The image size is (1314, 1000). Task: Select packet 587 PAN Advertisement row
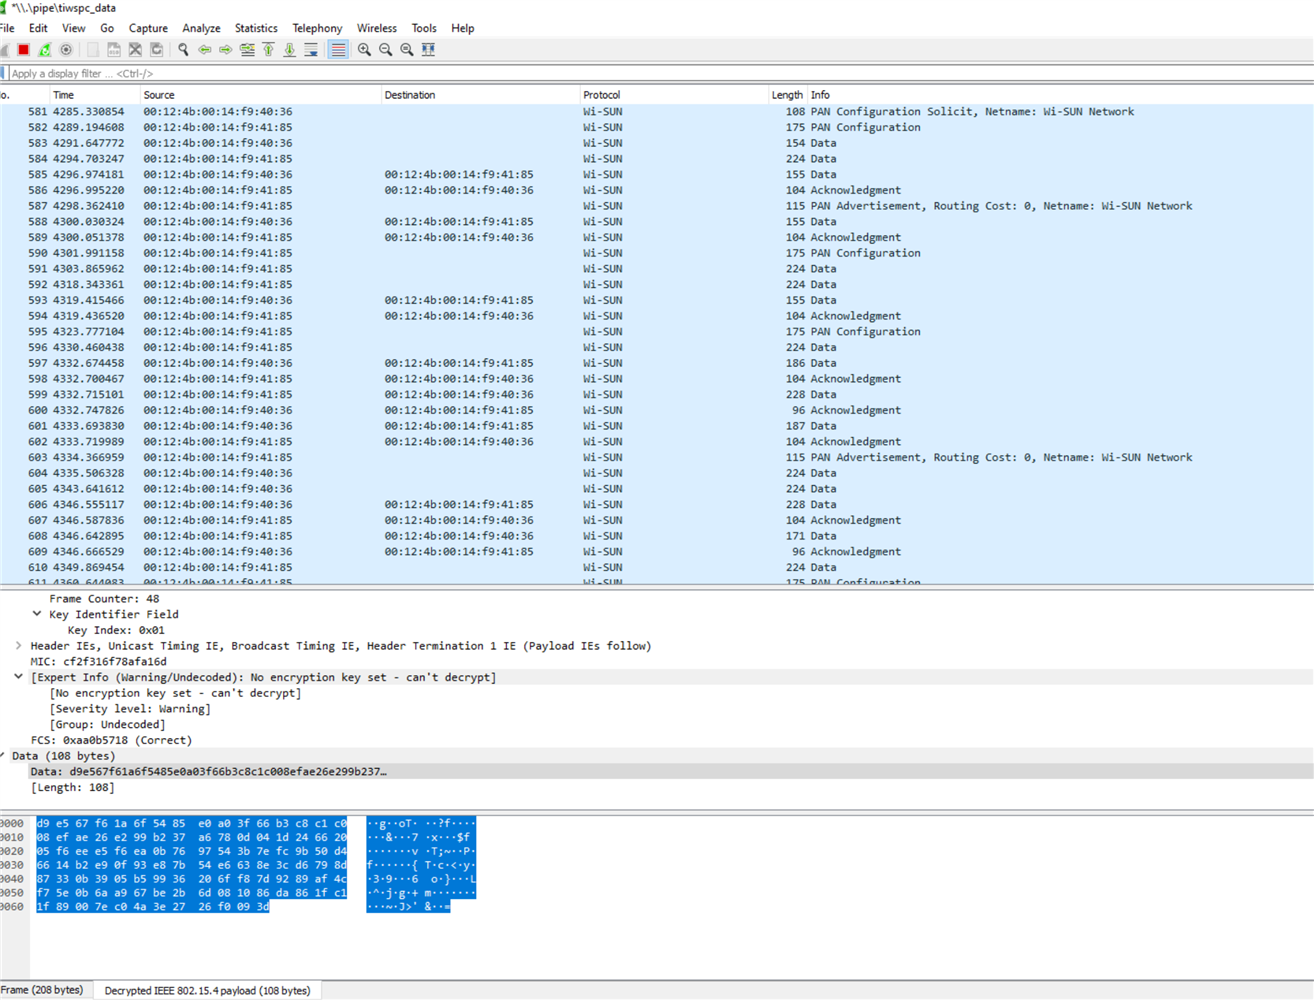coord(656,206)
